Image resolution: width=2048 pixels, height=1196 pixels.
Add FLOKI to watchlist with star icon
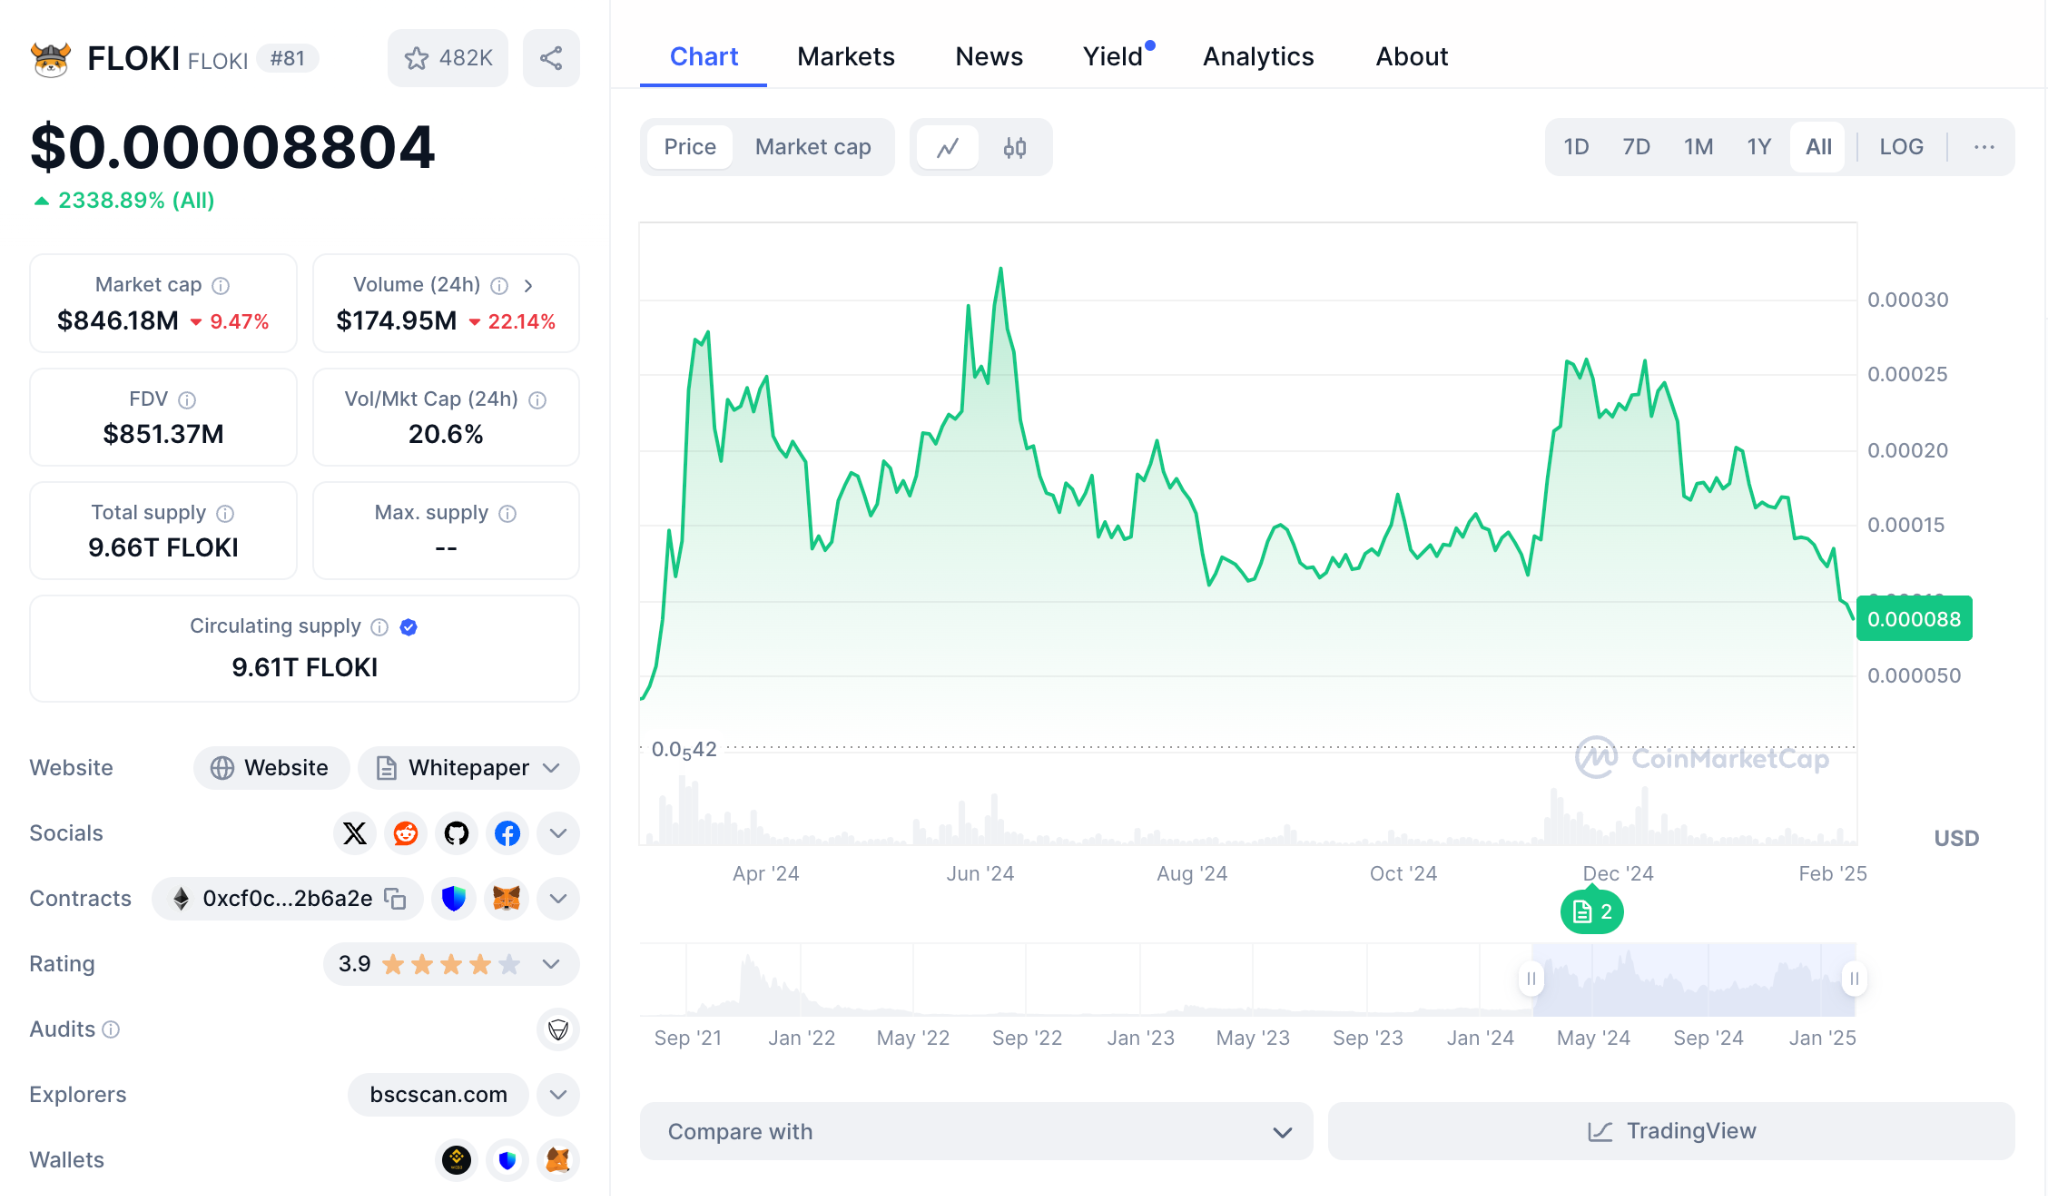click(447, 58)
